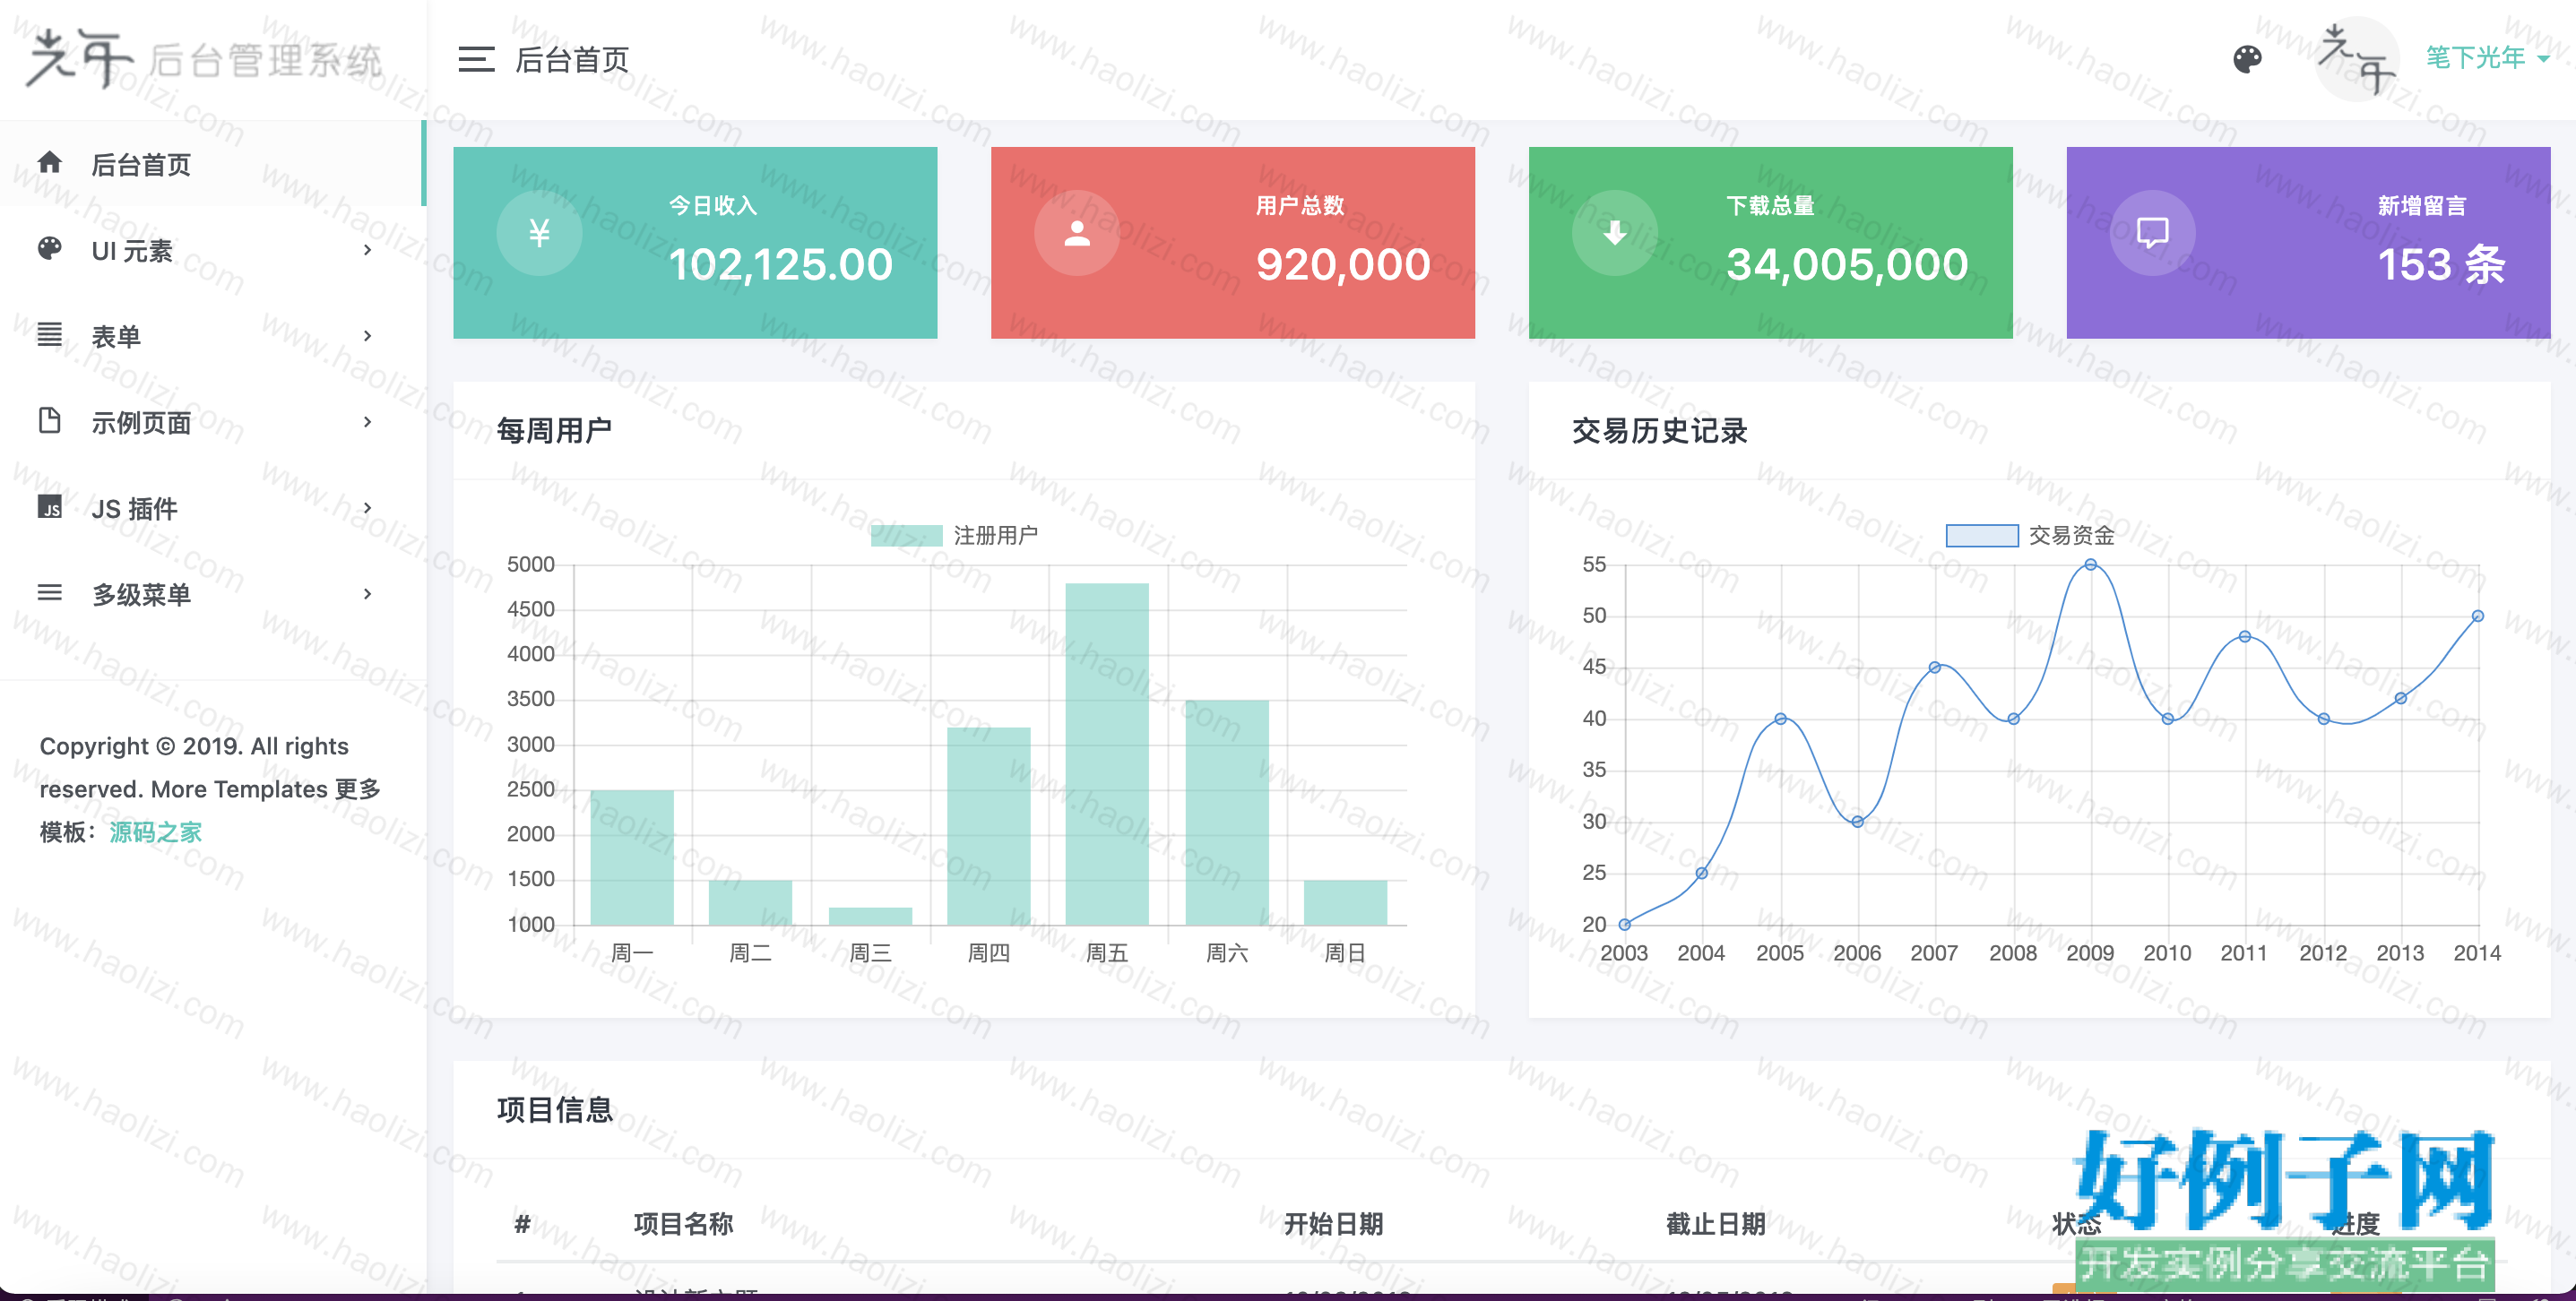Open the UI 元素 menu item
The height and width of the screenshot is (1301, 2576).
tap(212, 250)
